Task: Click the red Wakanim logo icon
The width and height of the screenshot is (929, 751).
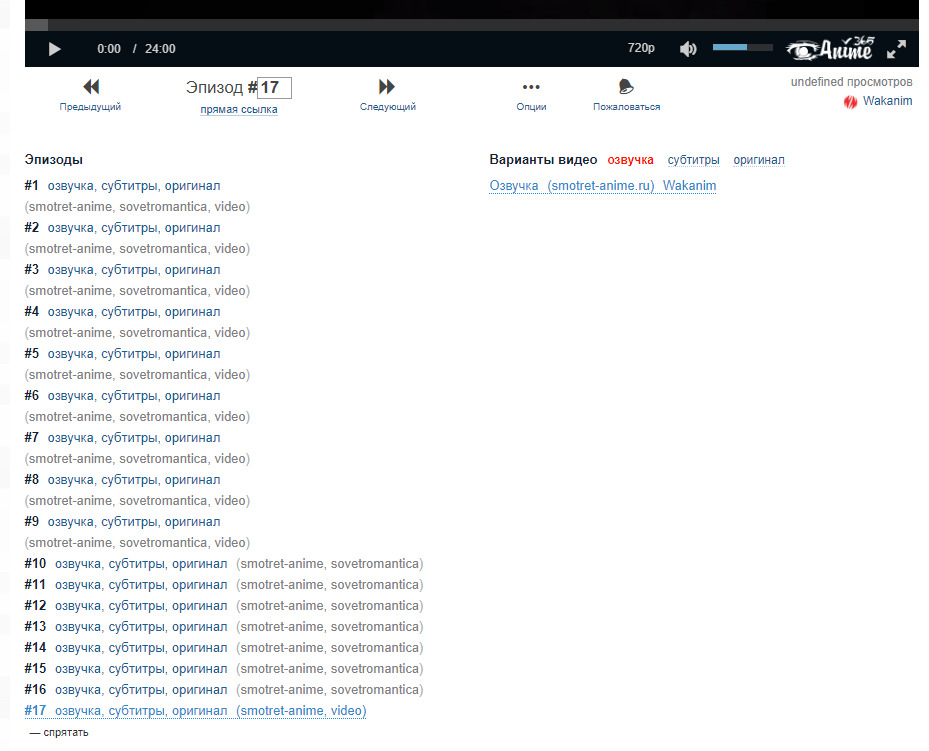Action: coord(850,102)
